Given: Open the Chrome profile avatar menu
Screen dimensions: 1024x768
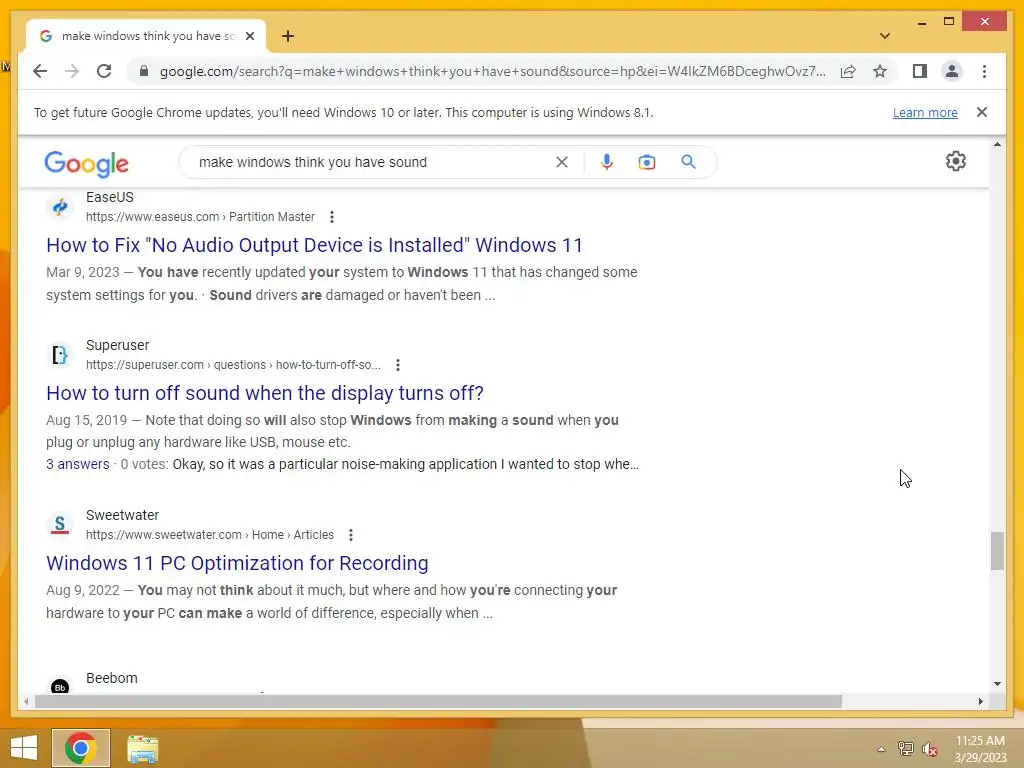Looking at the screenshot, I should point(952,71).
